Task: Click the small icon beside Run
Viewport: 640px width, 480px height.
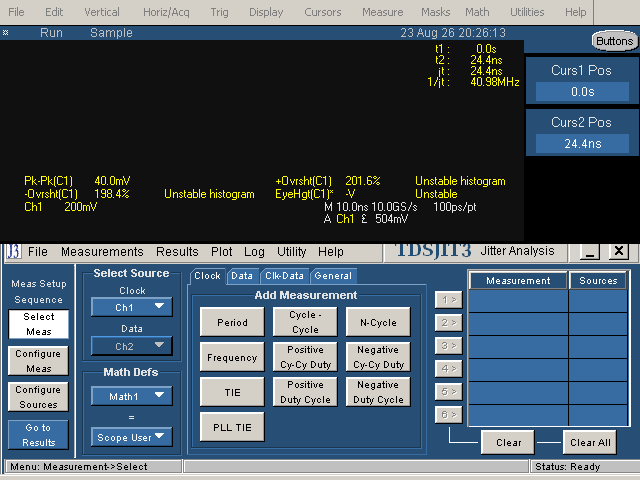Action: (x=5, y=32)
